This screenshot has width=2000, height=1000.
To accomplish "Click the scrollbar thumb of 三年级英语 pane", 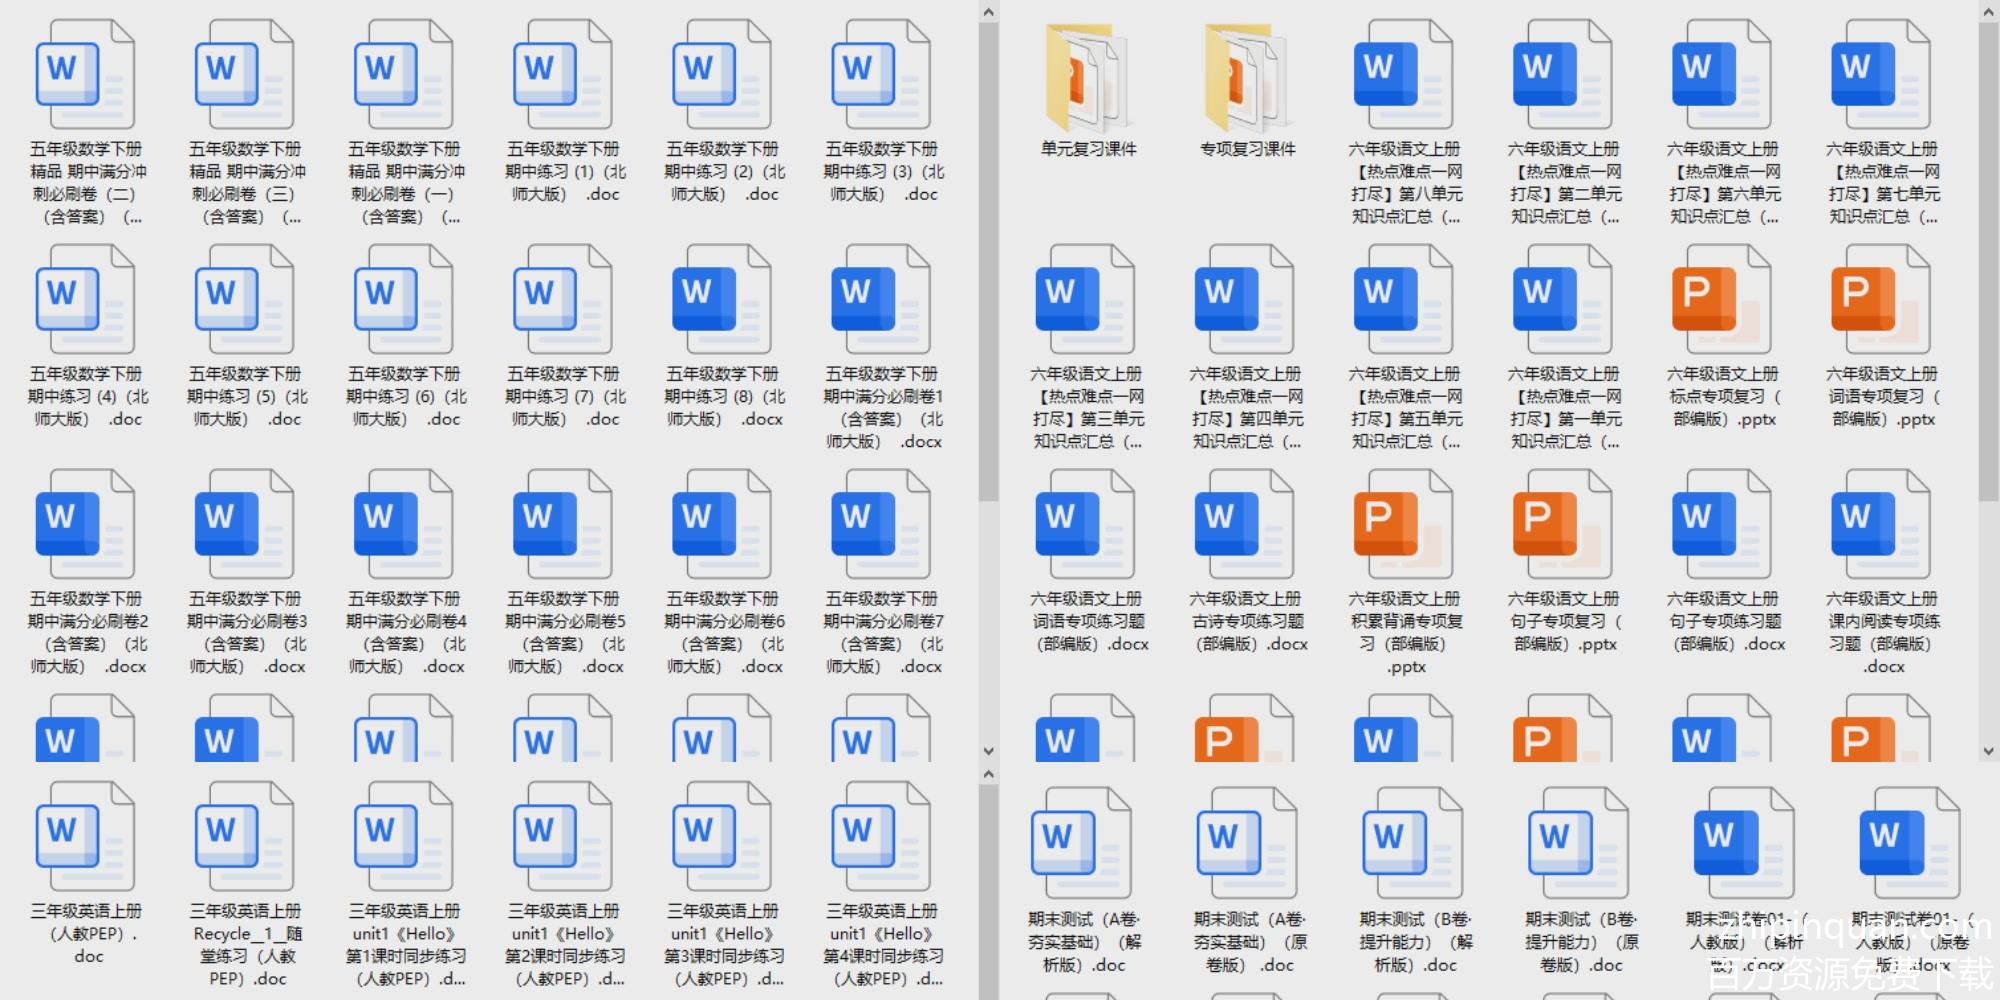I will coord(989,892).
